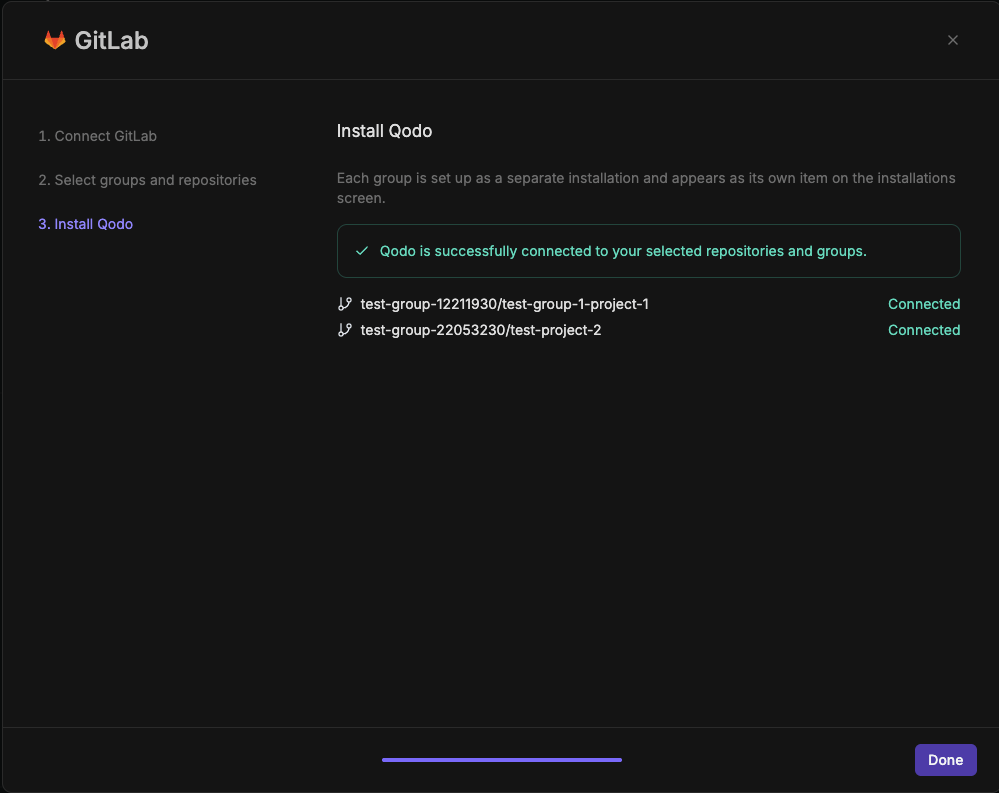Click the success checkmark icon
The height and width of the screenshot is (793, 999).
click(x=362, y=251)
